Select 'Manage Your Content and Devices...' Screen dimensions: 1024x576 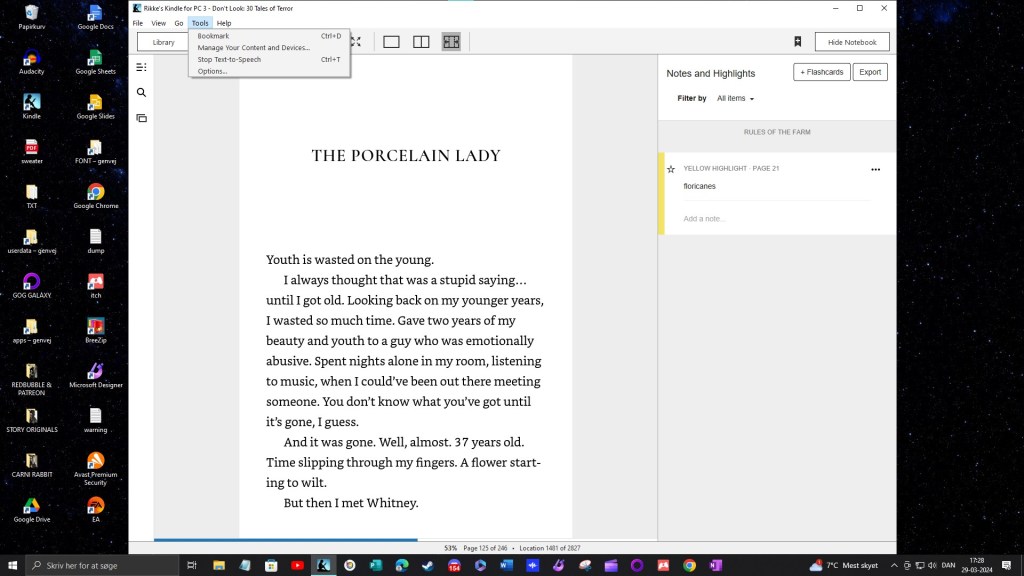(253, 48)
